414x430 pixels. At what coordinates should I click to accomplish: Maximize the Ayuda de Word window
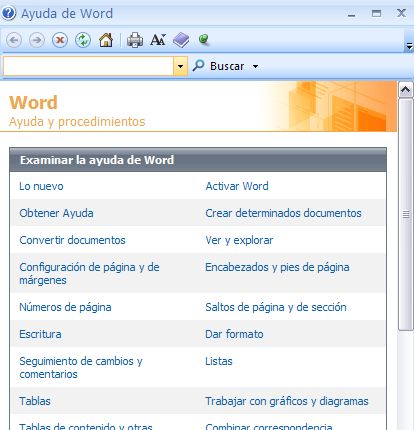click(x=376, y=13)
